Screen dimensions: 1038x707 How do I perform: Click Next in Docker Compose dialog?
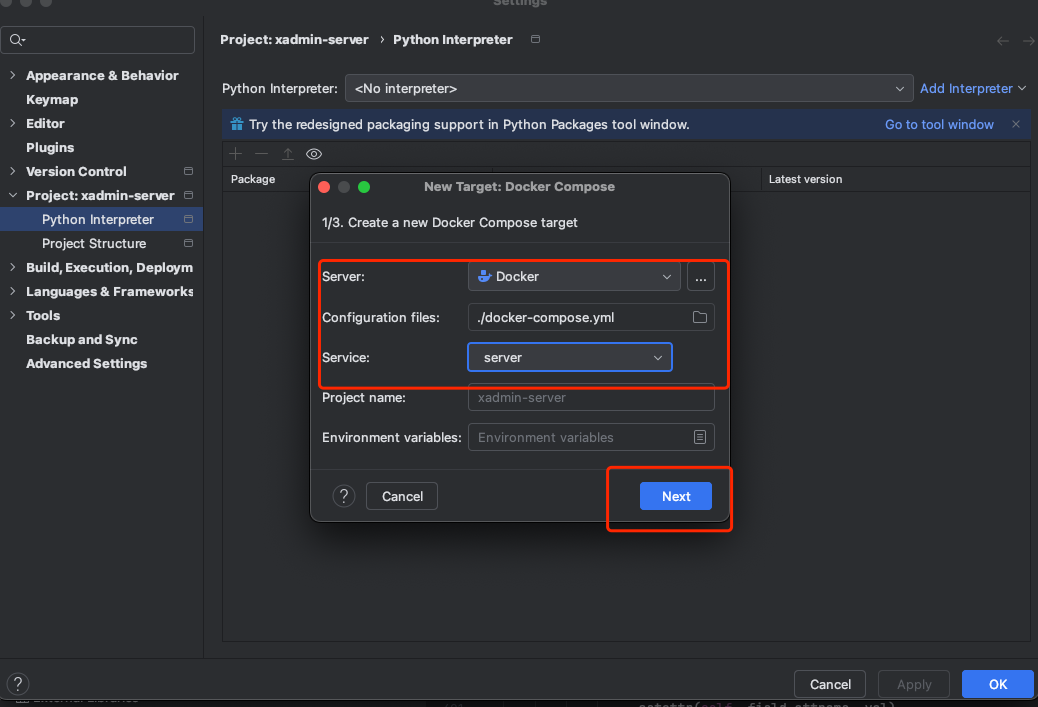[x=676, y=496]
